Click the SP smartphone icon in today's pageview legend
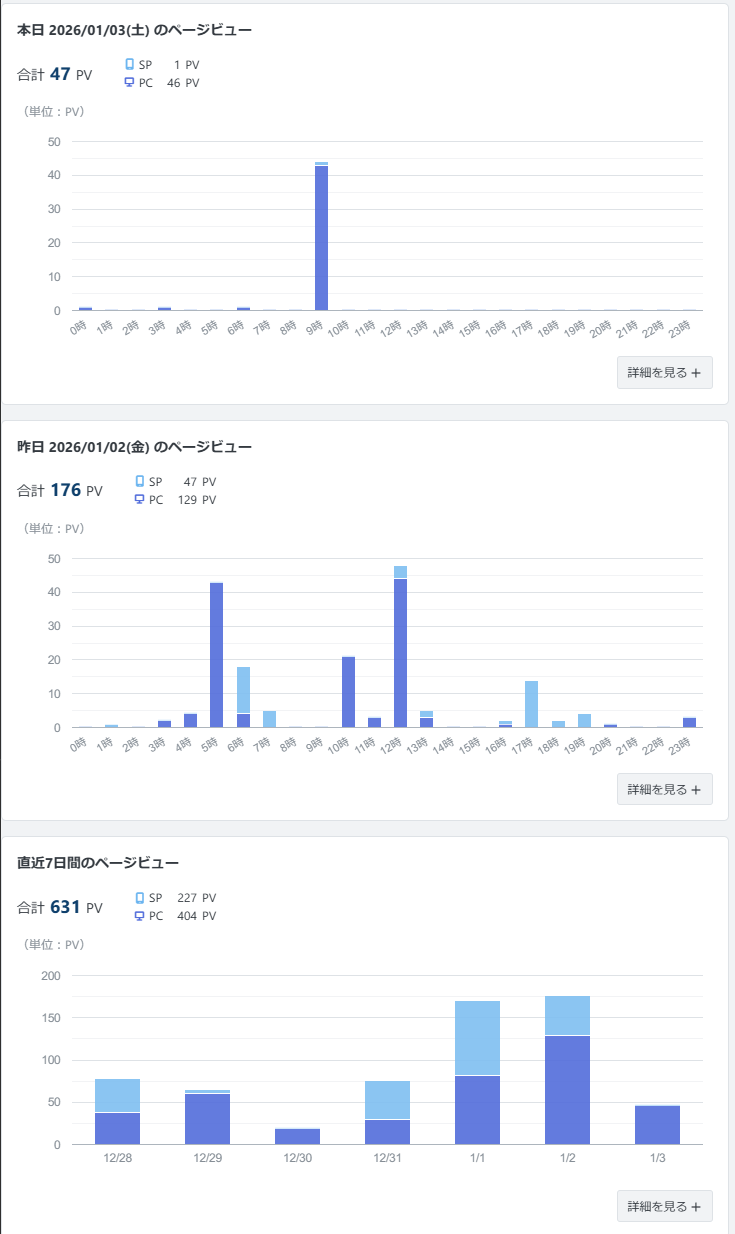The width and height of the screenshot is (735, 1234). click(129, 65)
